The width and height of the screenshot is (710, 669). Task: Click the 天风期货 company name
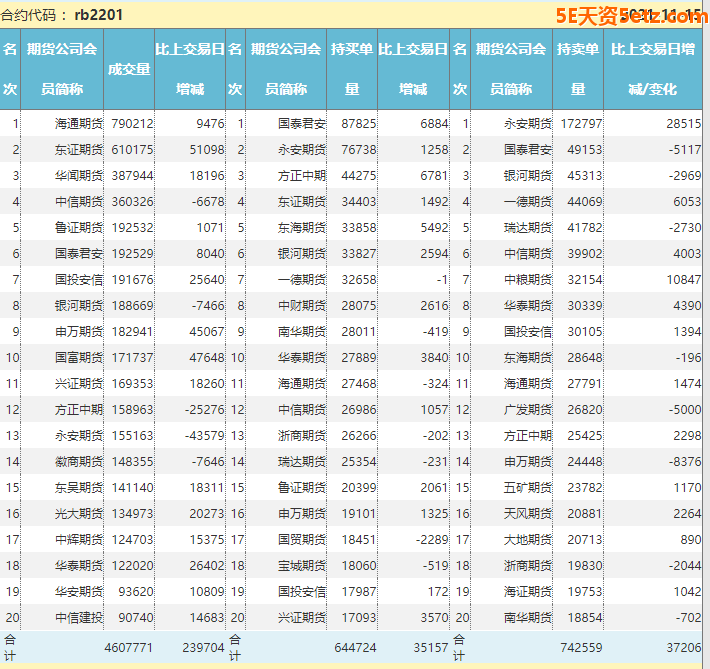coord(528,514)
